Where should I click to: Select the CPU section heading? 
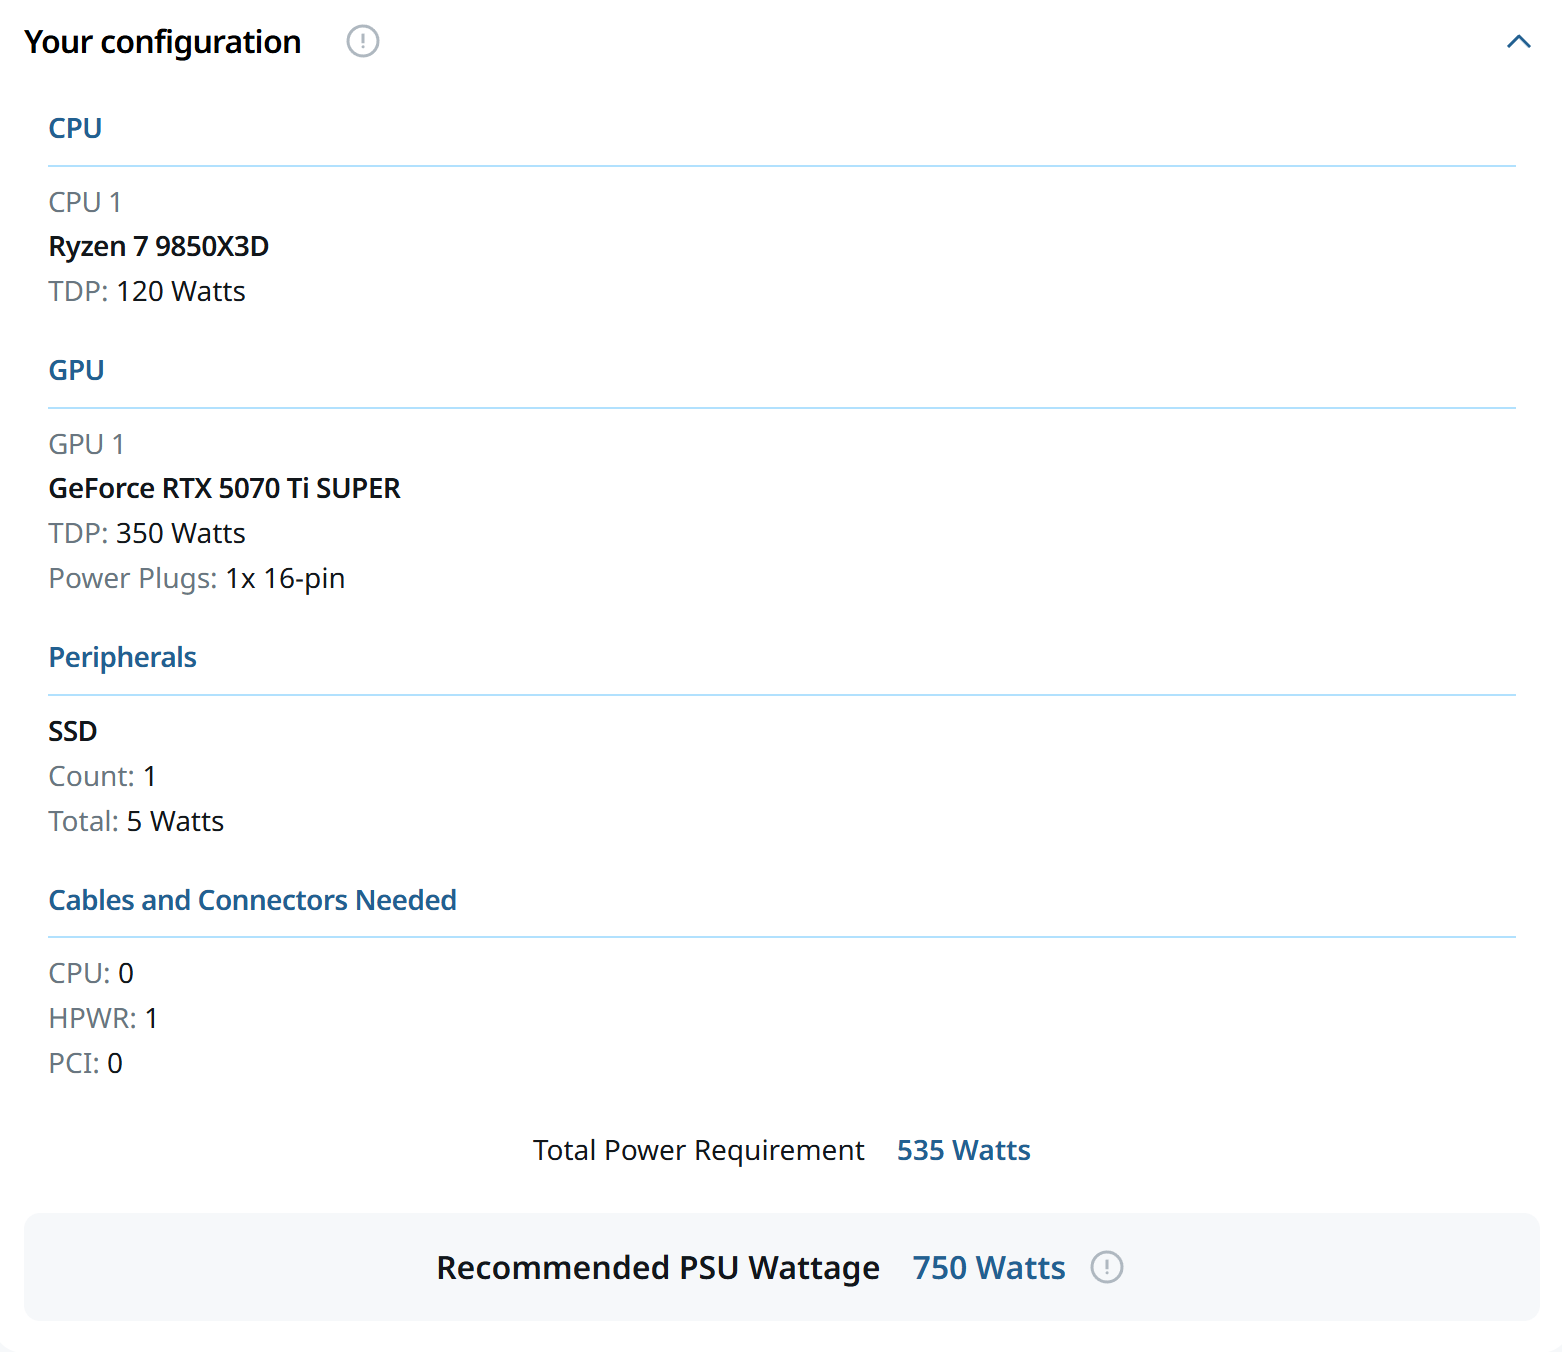click(75, 128)
